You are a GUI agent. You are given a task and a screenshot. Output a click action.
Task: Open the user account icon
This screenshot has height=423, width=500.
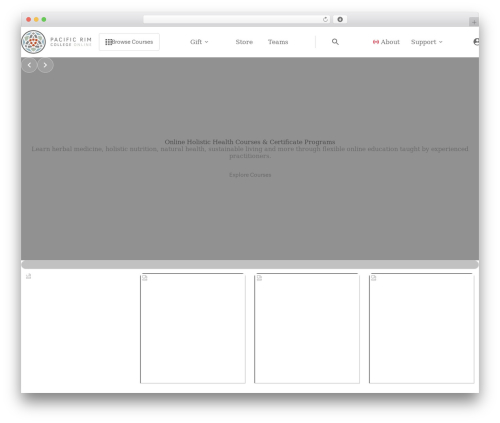click(x=476, y=42)
